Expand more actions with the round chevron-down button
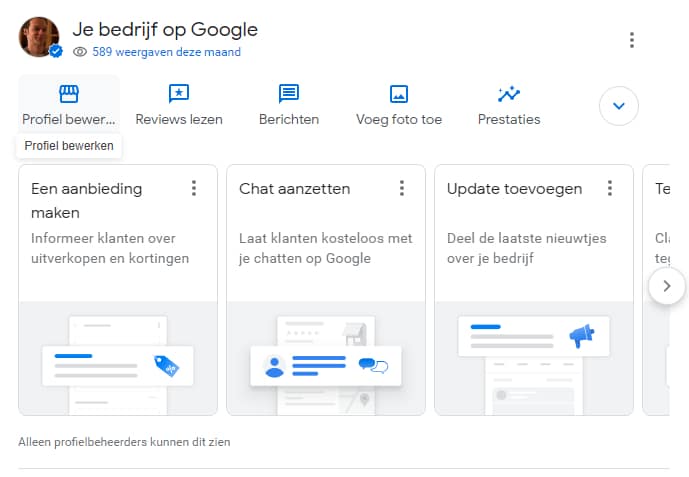This screenshot has width=689, height=477. 619,106
